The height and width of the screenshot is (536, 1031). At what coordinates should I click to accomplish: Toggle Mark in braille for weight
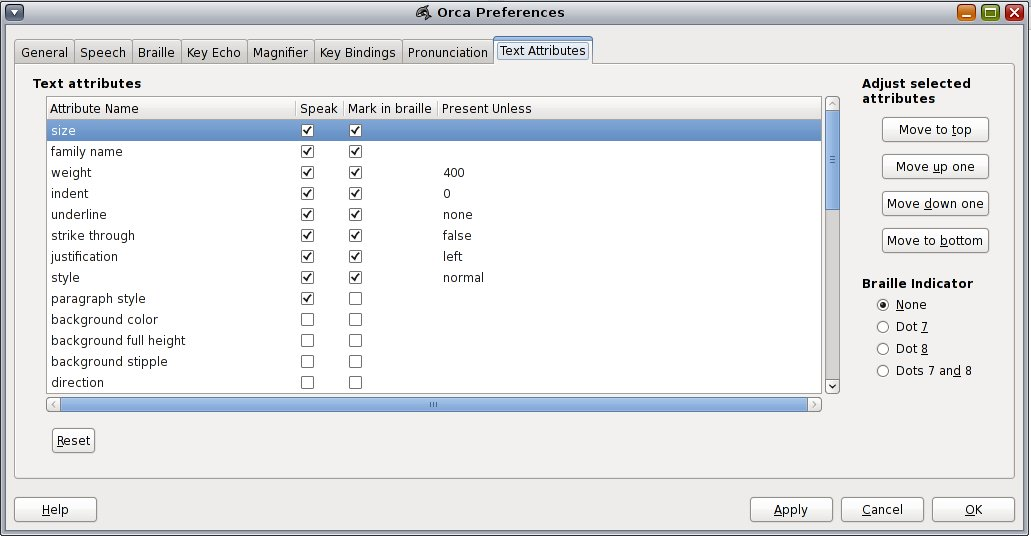pos(355,172)
